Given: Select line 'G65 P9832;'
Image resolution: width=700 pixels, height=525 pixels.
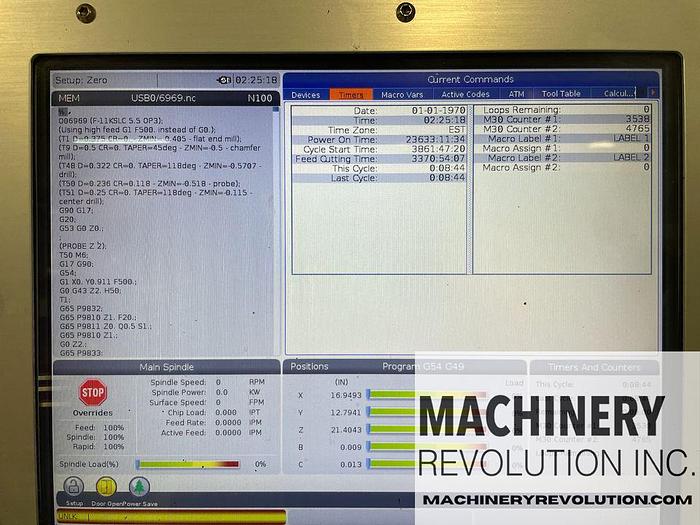Looking at the screenshot, I should pyautogui.click(x=81, y=308).
